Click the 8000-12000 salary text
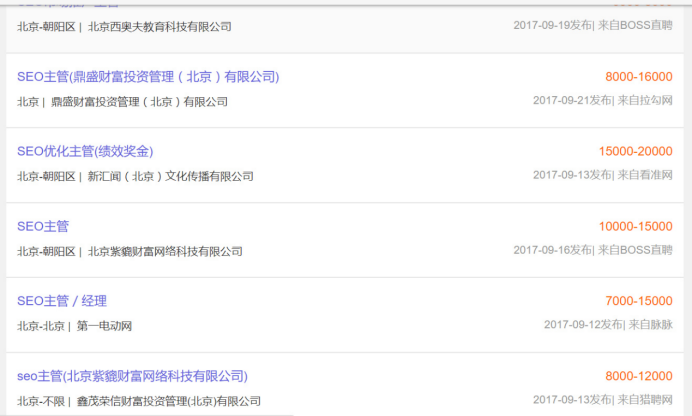This screenshot has width=692, height=416. coord(639,376)
